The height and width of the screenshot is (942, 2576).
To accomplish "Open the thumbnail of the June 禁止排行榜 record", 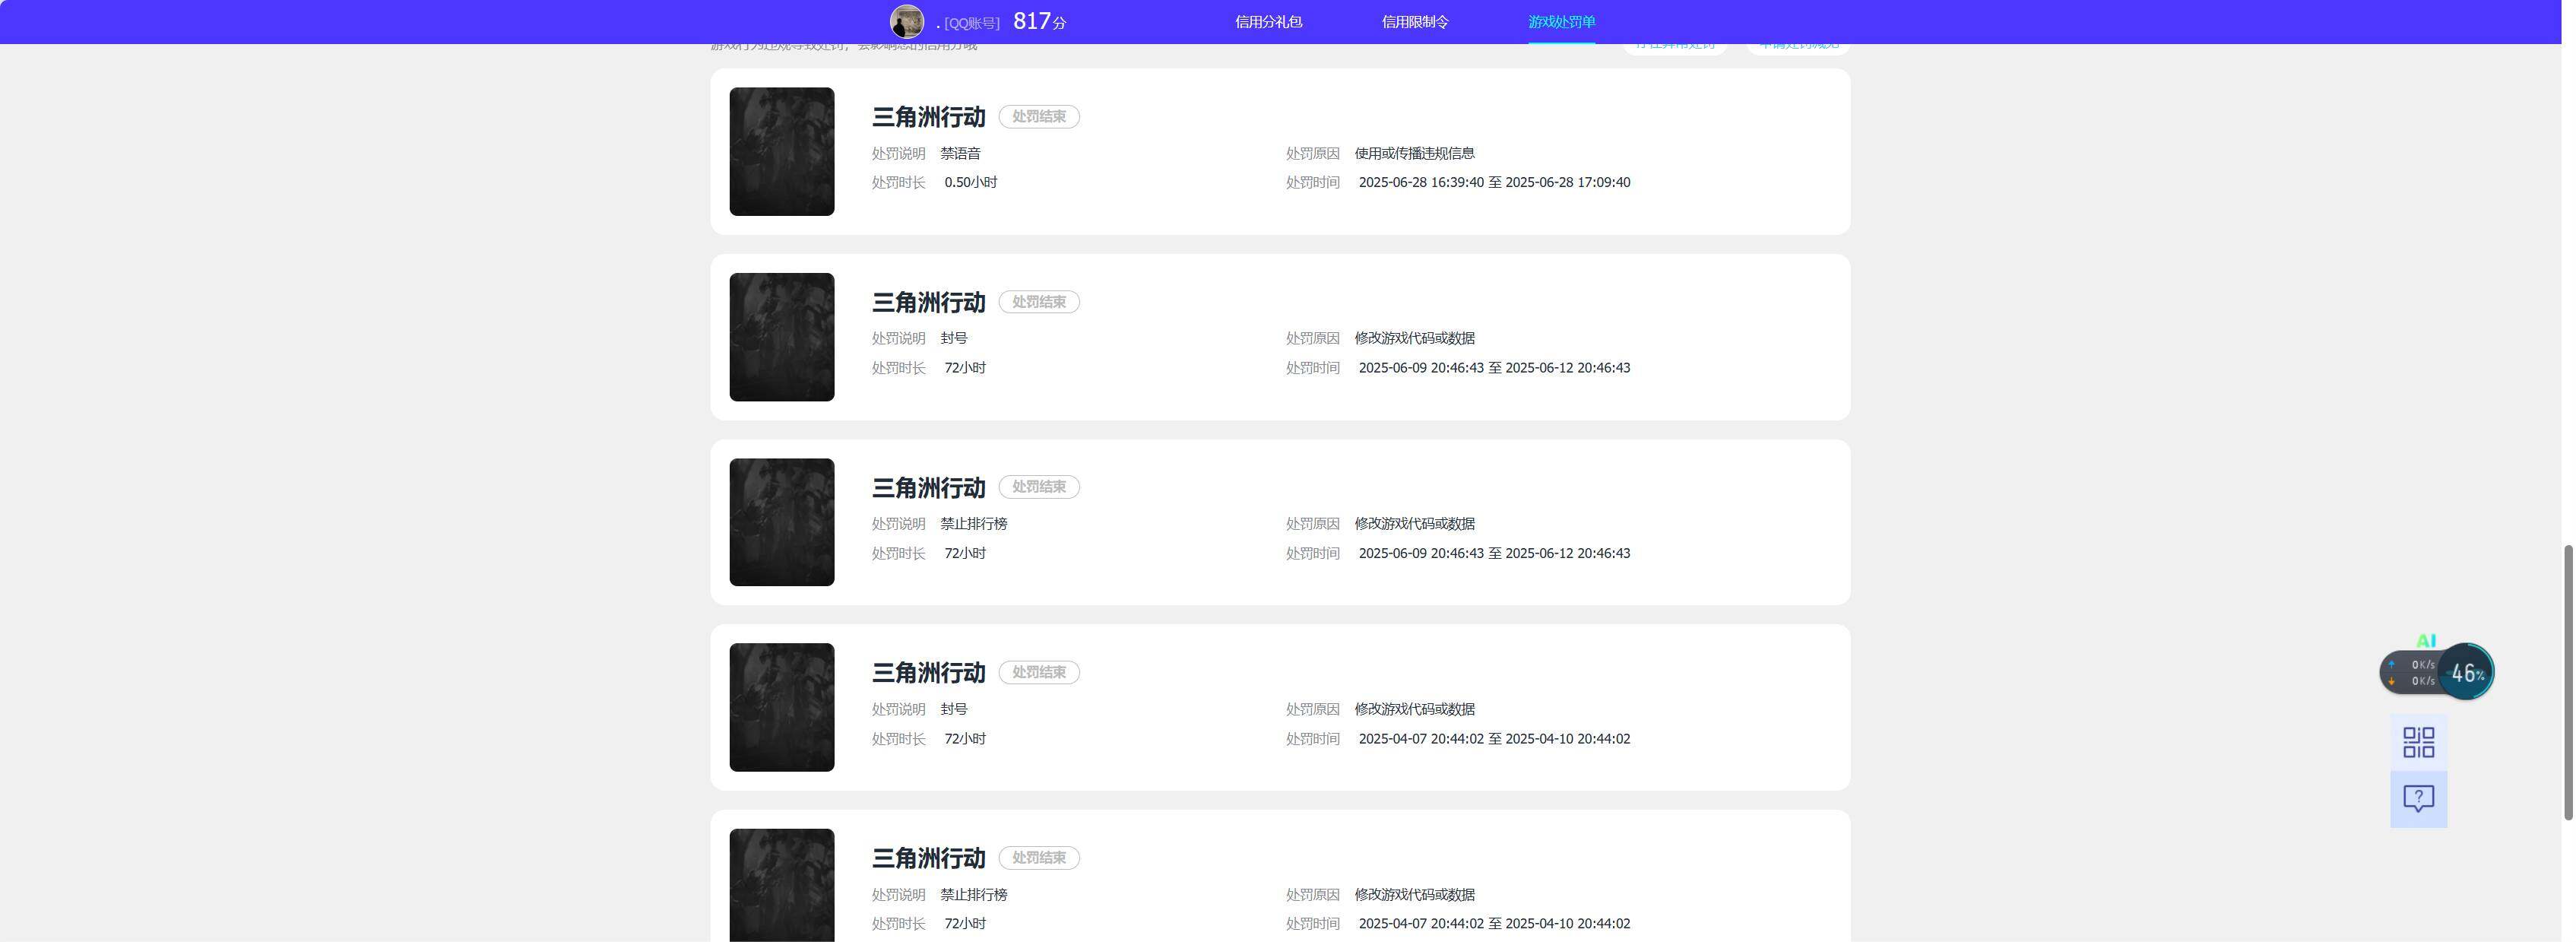I will coord(781,522).
